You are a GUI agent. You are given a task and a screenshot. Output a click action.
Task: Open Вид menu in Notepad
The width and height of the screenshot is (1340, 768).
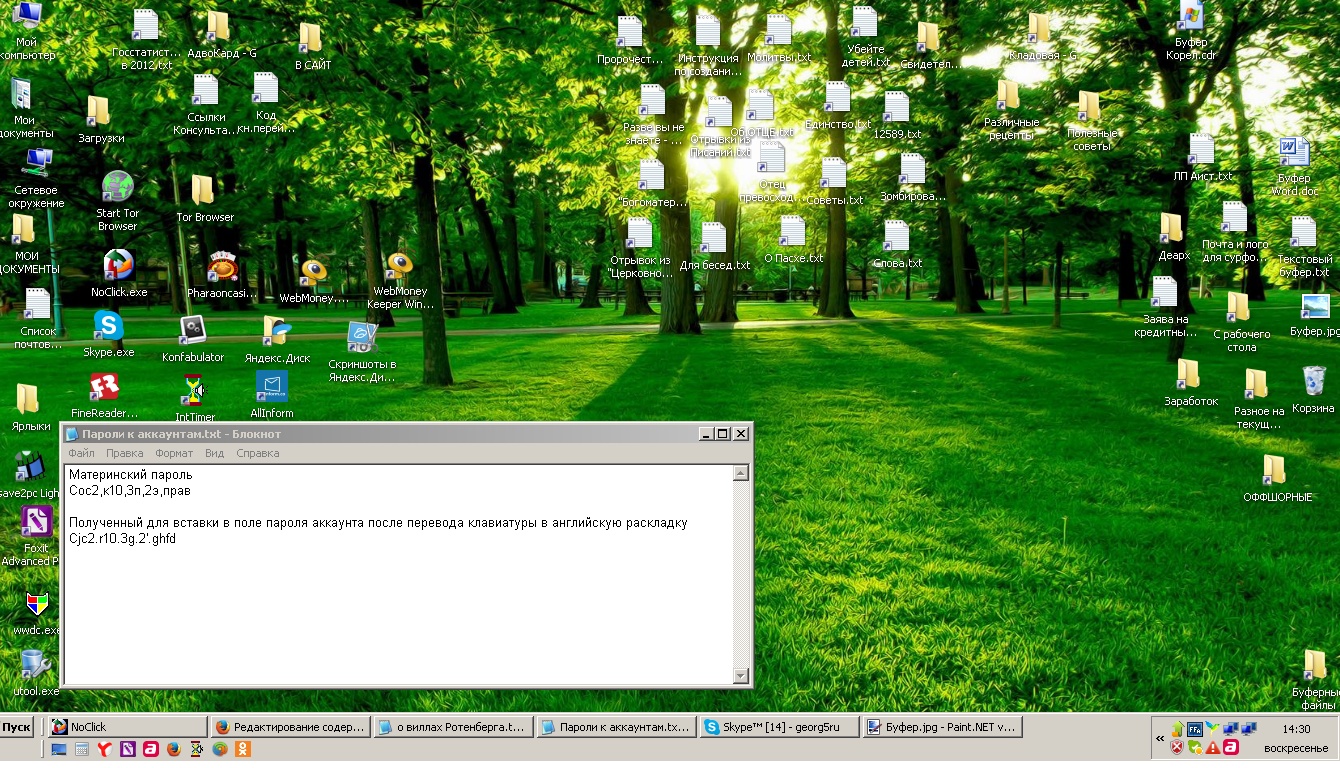214,453
